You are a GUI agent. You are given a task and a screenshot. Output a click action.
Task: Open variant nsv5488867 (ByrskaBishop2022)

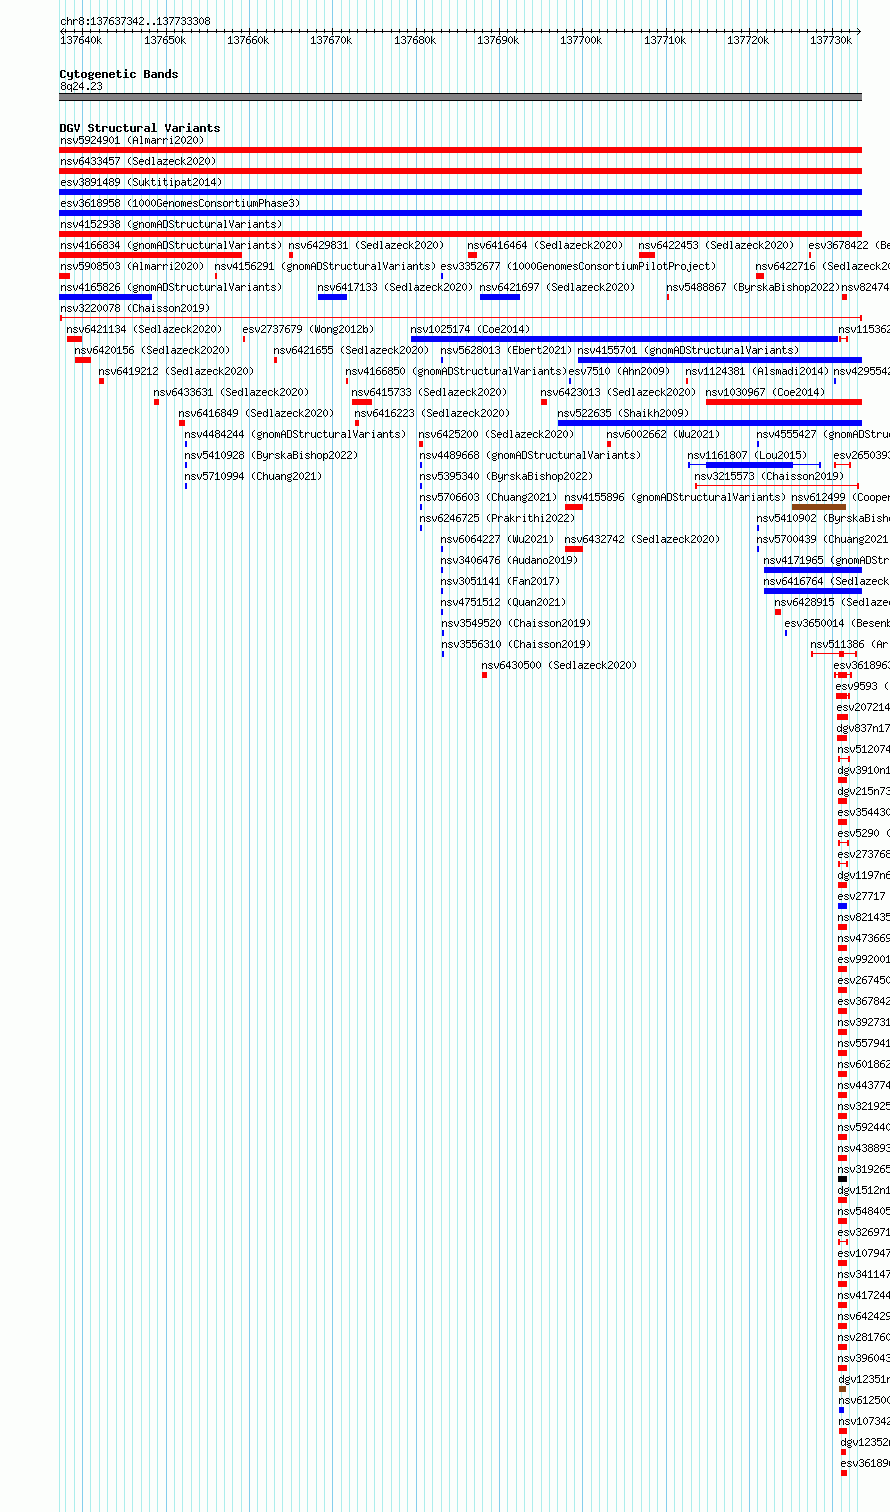[753, 287]
